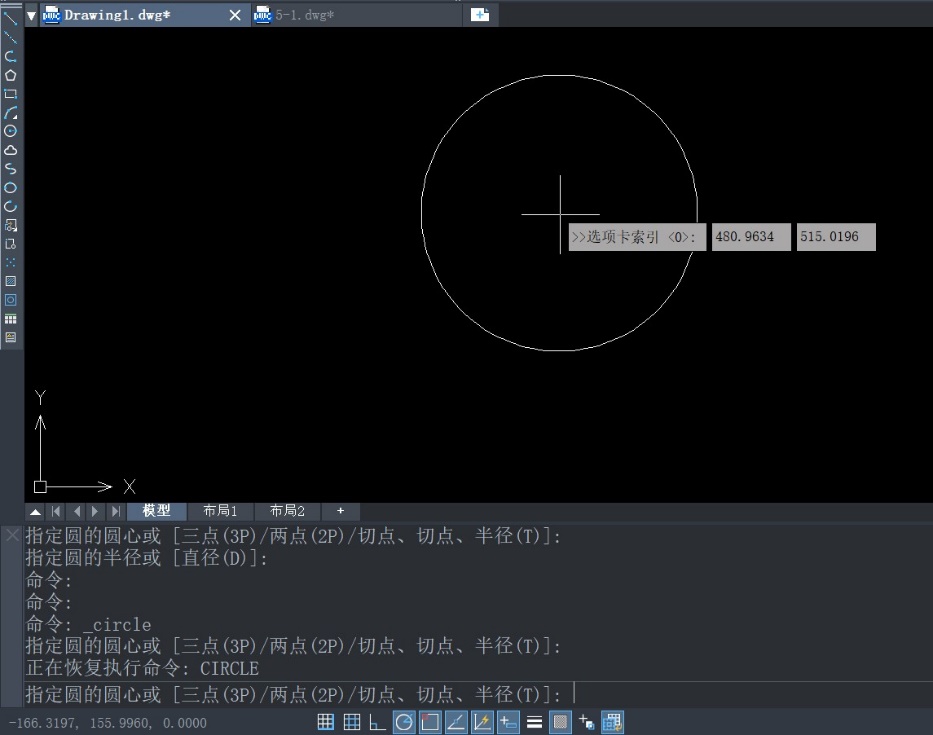Toggle lineweight display in status bar
The image size is (933, 735).
[x=534, y=723]
